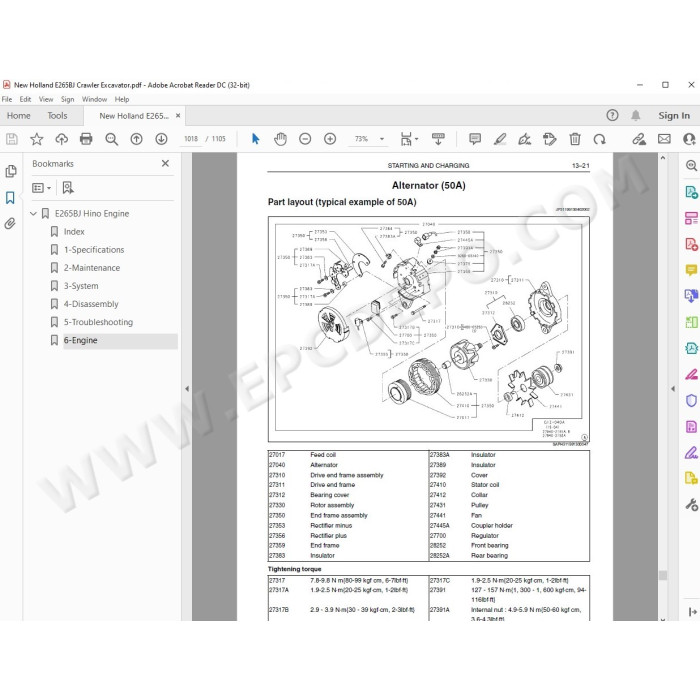700x700 pixels.
Task: Open fit page options tool
Action: point(408,139)
